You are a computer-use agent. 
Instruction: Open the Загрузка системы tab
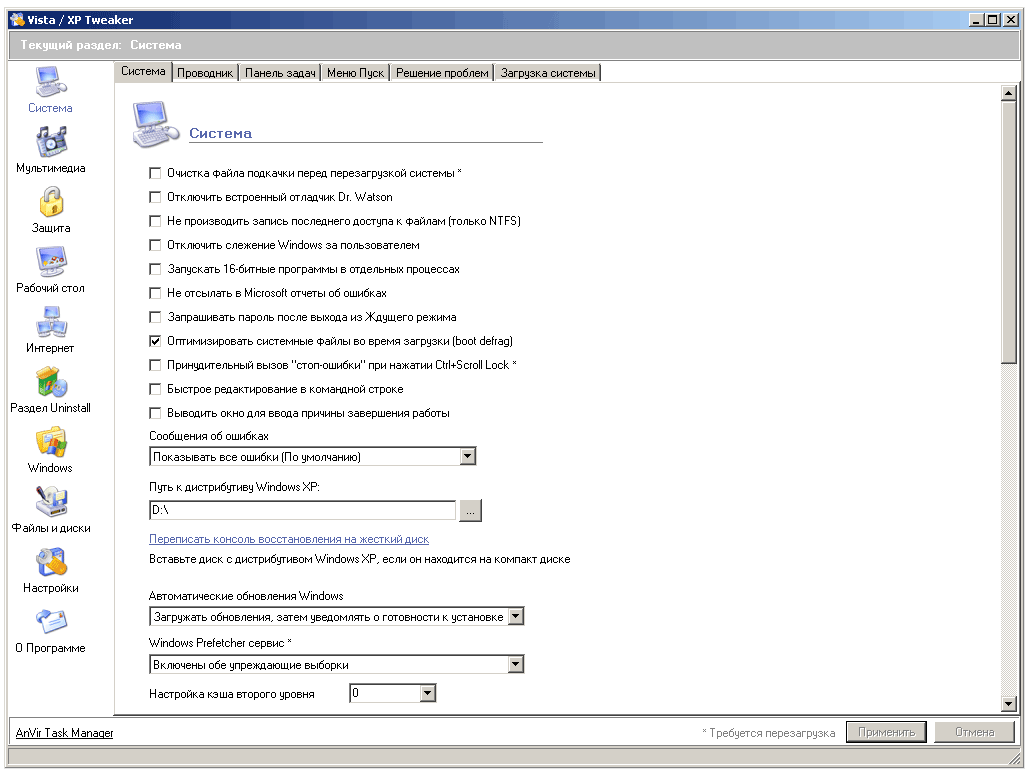click(547, 73)
